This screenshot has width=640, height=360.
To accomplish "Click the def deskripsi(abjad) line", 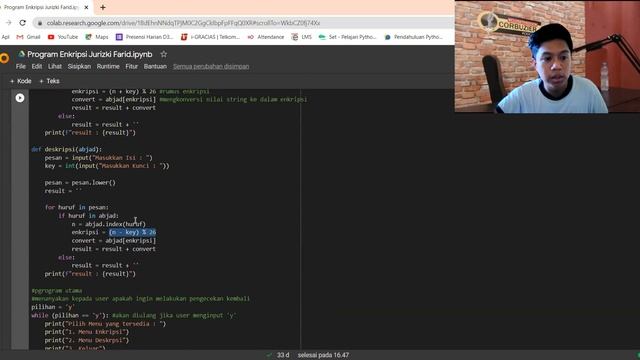I will tap(67, 149).
